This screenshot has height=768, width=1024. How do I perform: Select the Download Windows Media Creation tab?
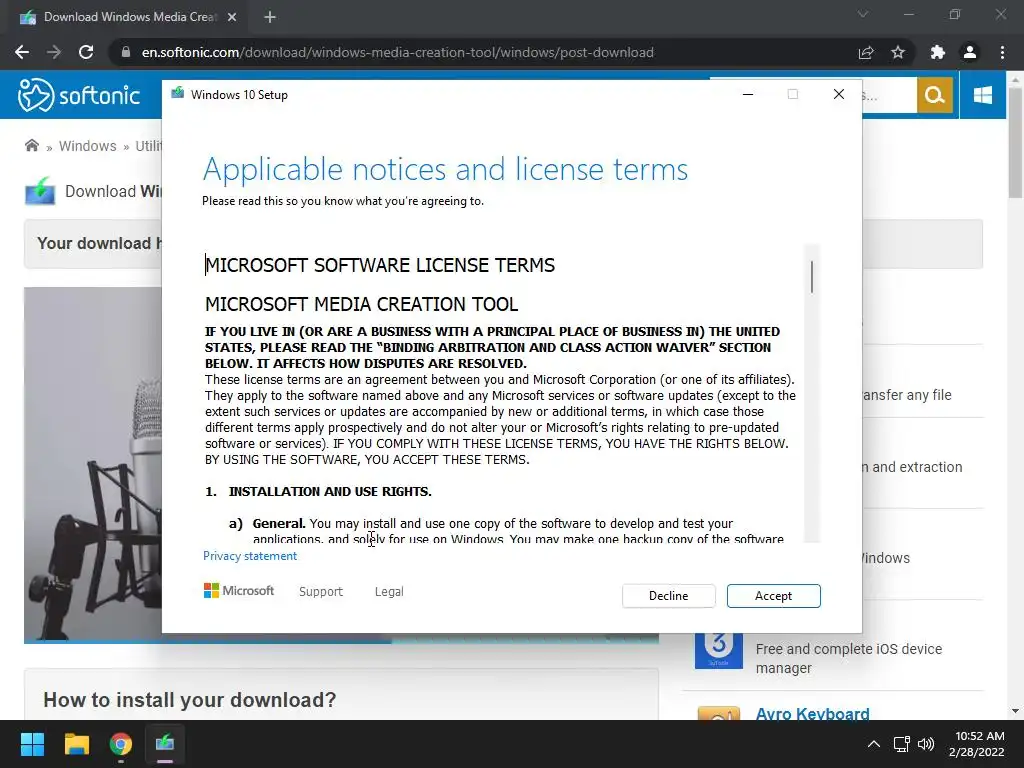[129, 17]
